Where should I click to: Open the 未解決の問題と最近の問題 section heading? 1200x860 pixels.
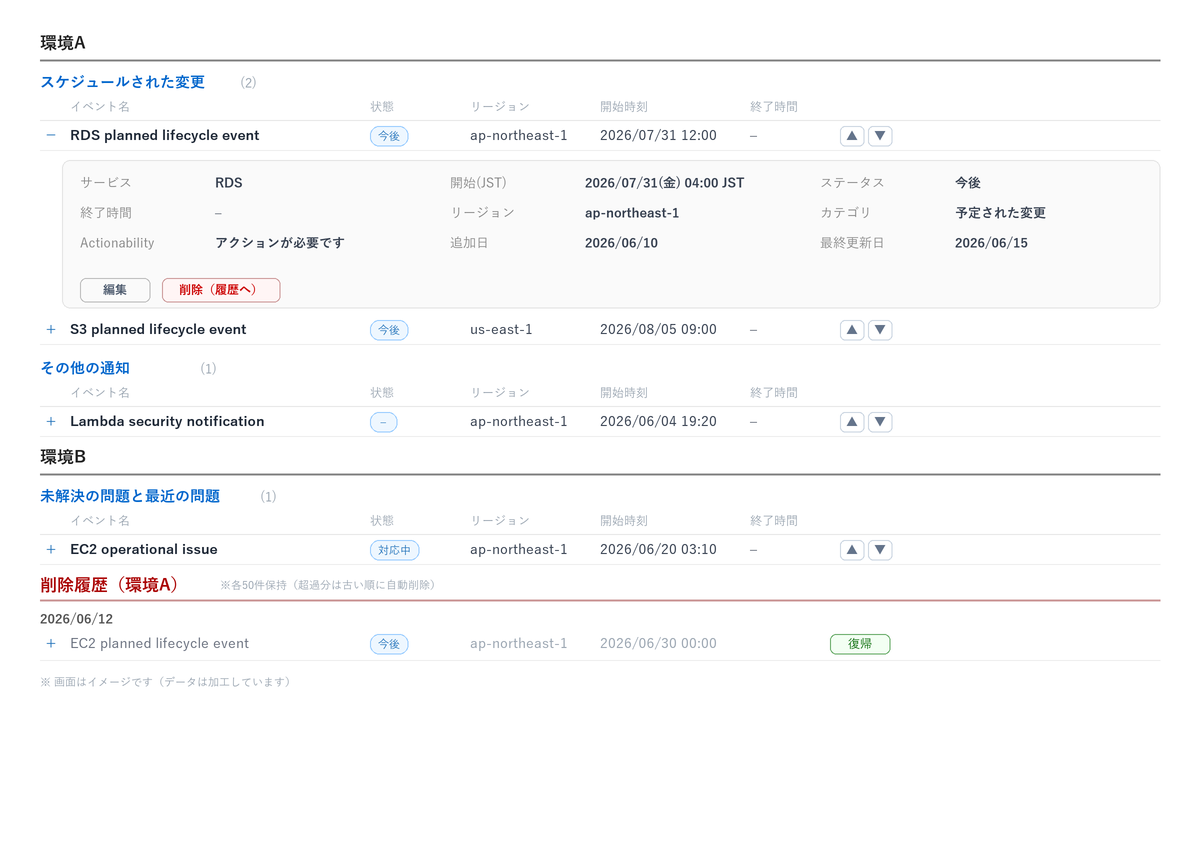point(130,496)
